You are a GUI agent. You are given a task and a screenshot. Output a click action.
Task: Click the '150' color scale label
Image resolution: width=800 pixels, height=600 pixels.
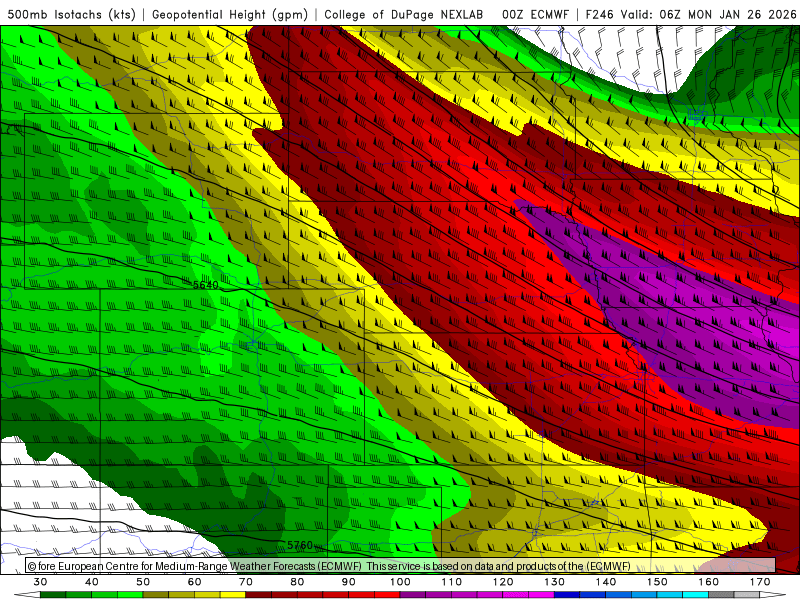658,582
